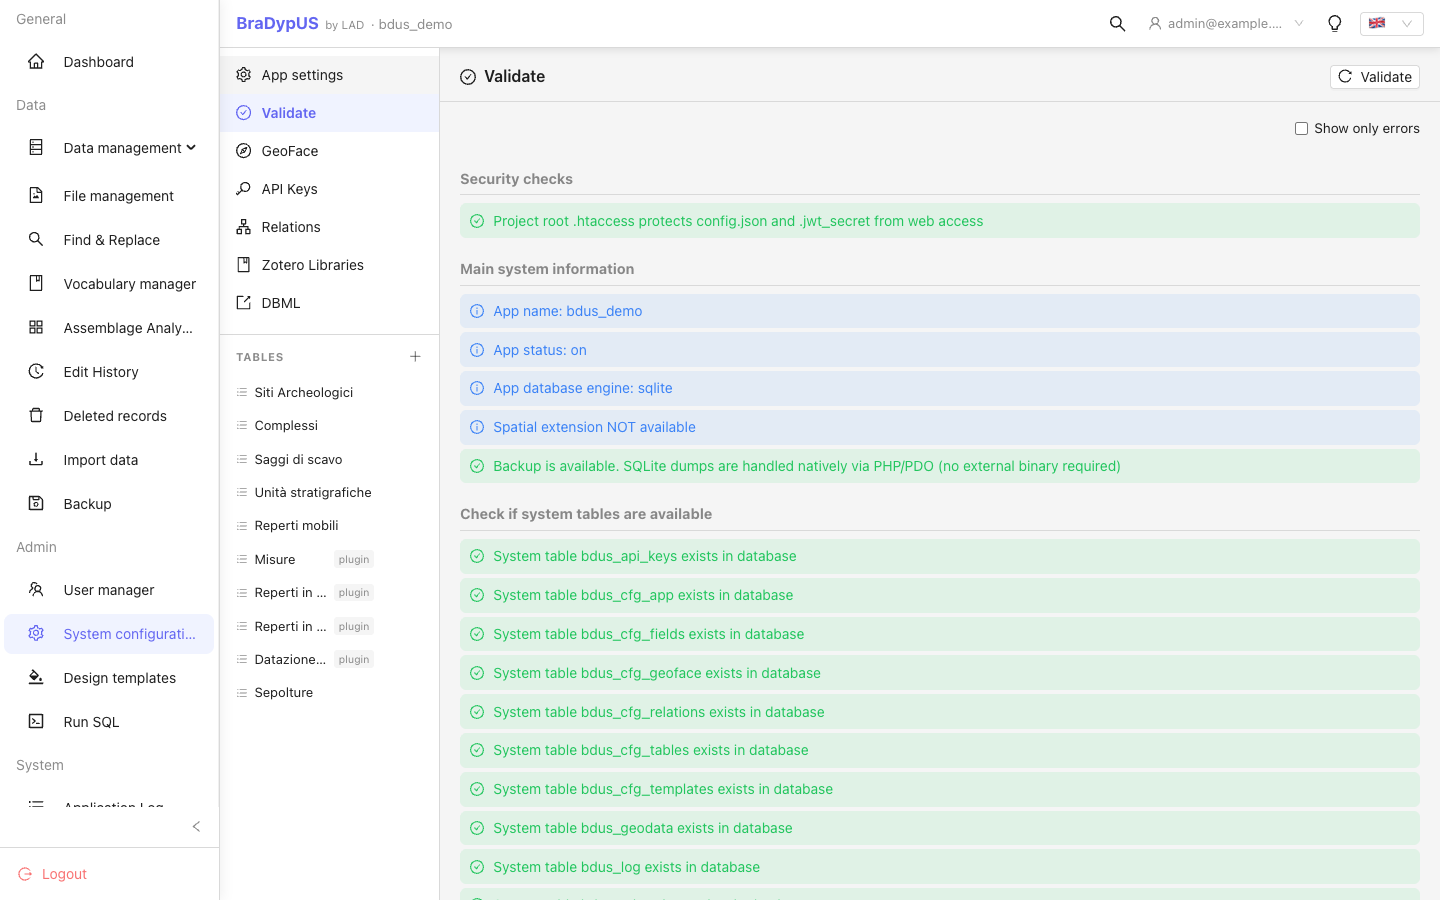
Task: Click the API Keys key icon
Action: (x=244, y=189)
